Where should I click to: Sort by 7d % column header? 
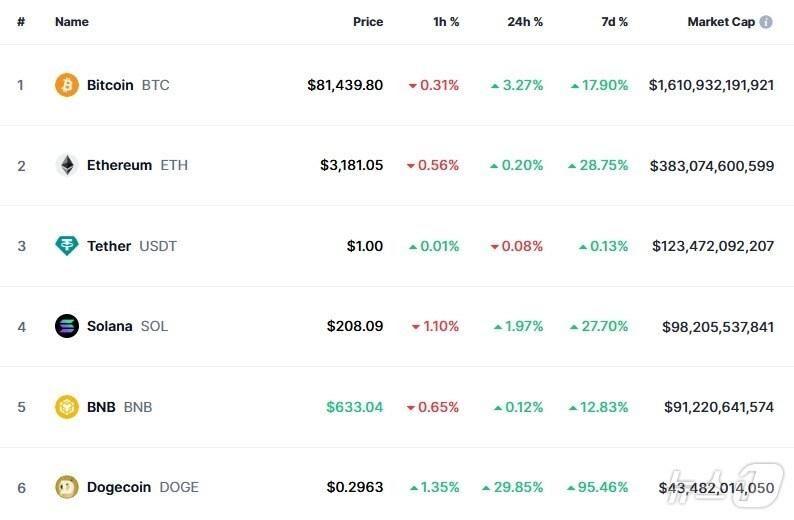coord(614,22)
